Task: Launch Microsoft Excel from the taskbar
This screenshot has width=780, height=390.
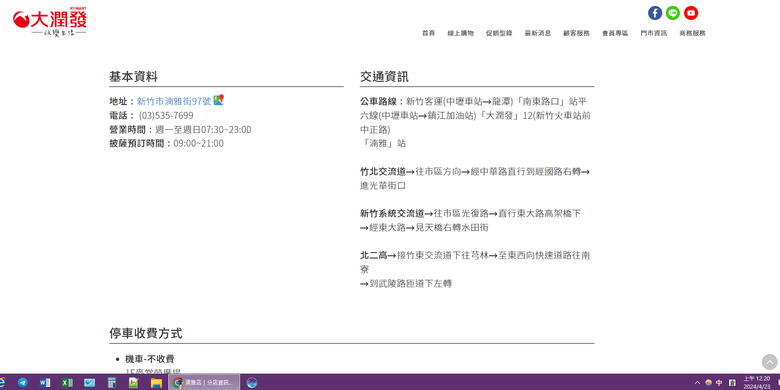Action: click(x=67, y=383)
